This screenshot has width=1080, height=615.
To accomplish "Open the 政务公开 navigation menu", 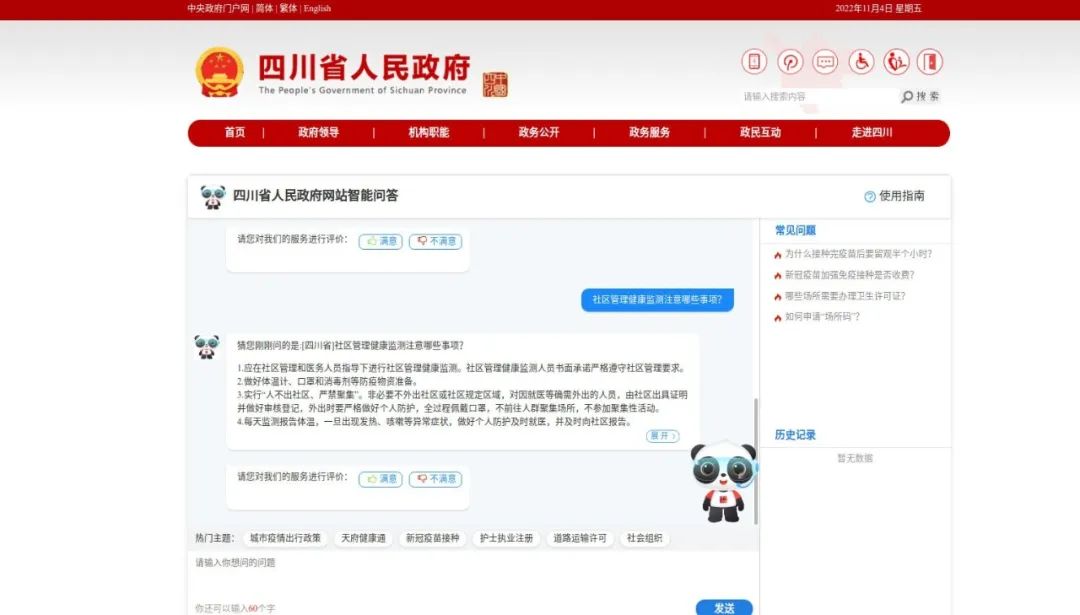I will [539, 133].
